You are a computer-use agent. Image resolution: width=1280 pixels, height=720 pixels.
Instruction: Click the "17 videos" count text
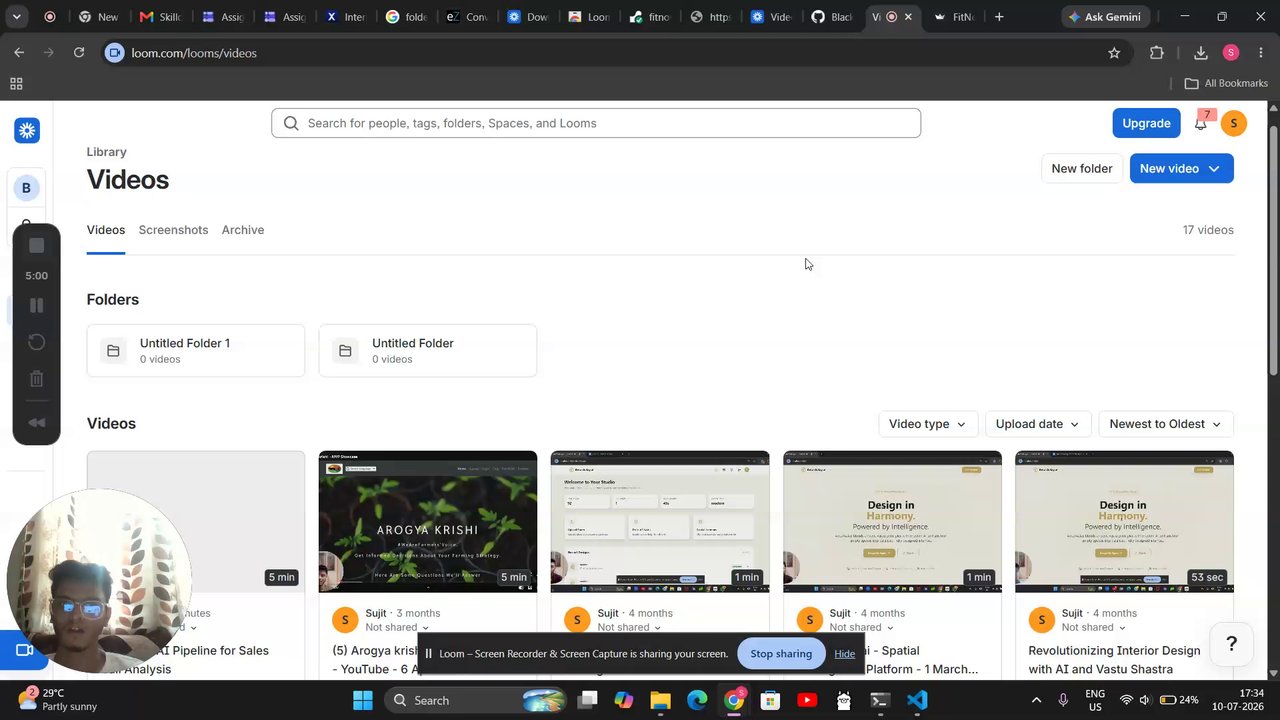[x=1208, y=230]
